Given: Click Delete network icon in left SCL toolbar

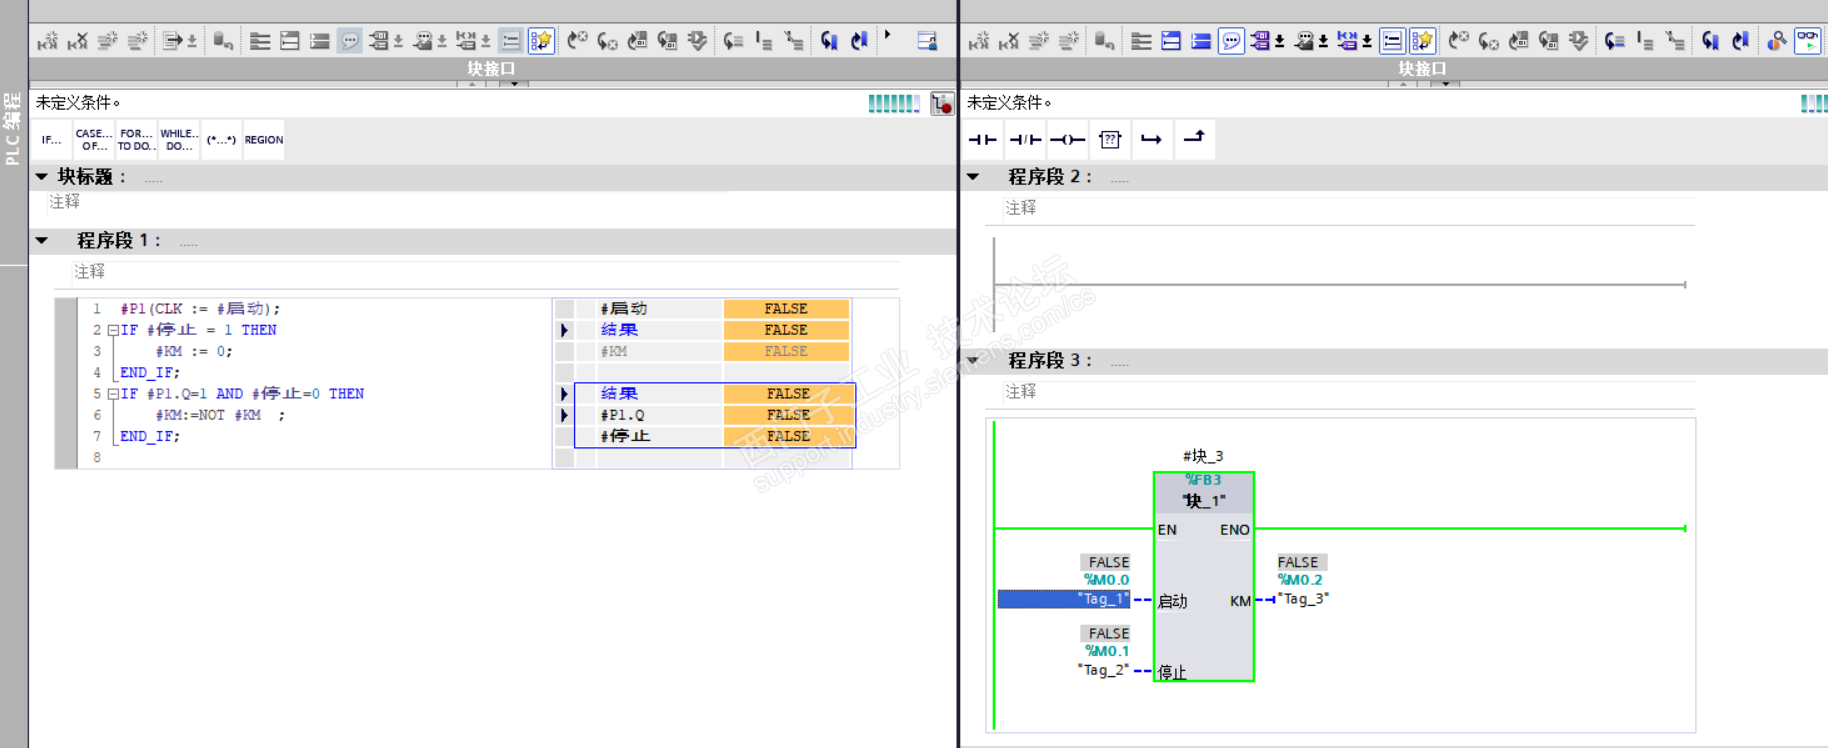Looking at the screenshot, I should (x=77, y=41).
